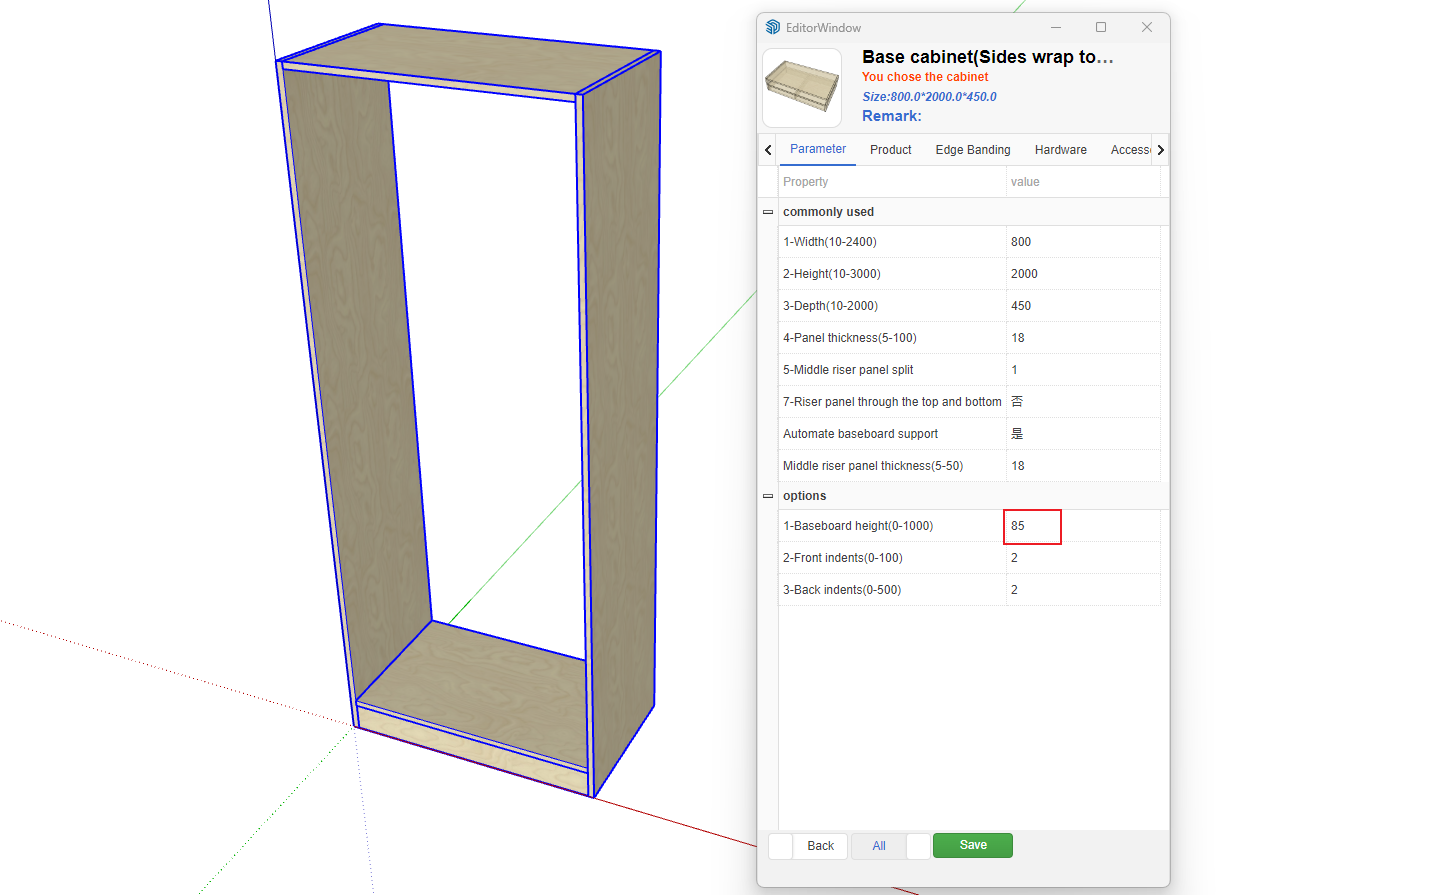
Task: Switch to the Product tab
Action: [x=890, y=150]
